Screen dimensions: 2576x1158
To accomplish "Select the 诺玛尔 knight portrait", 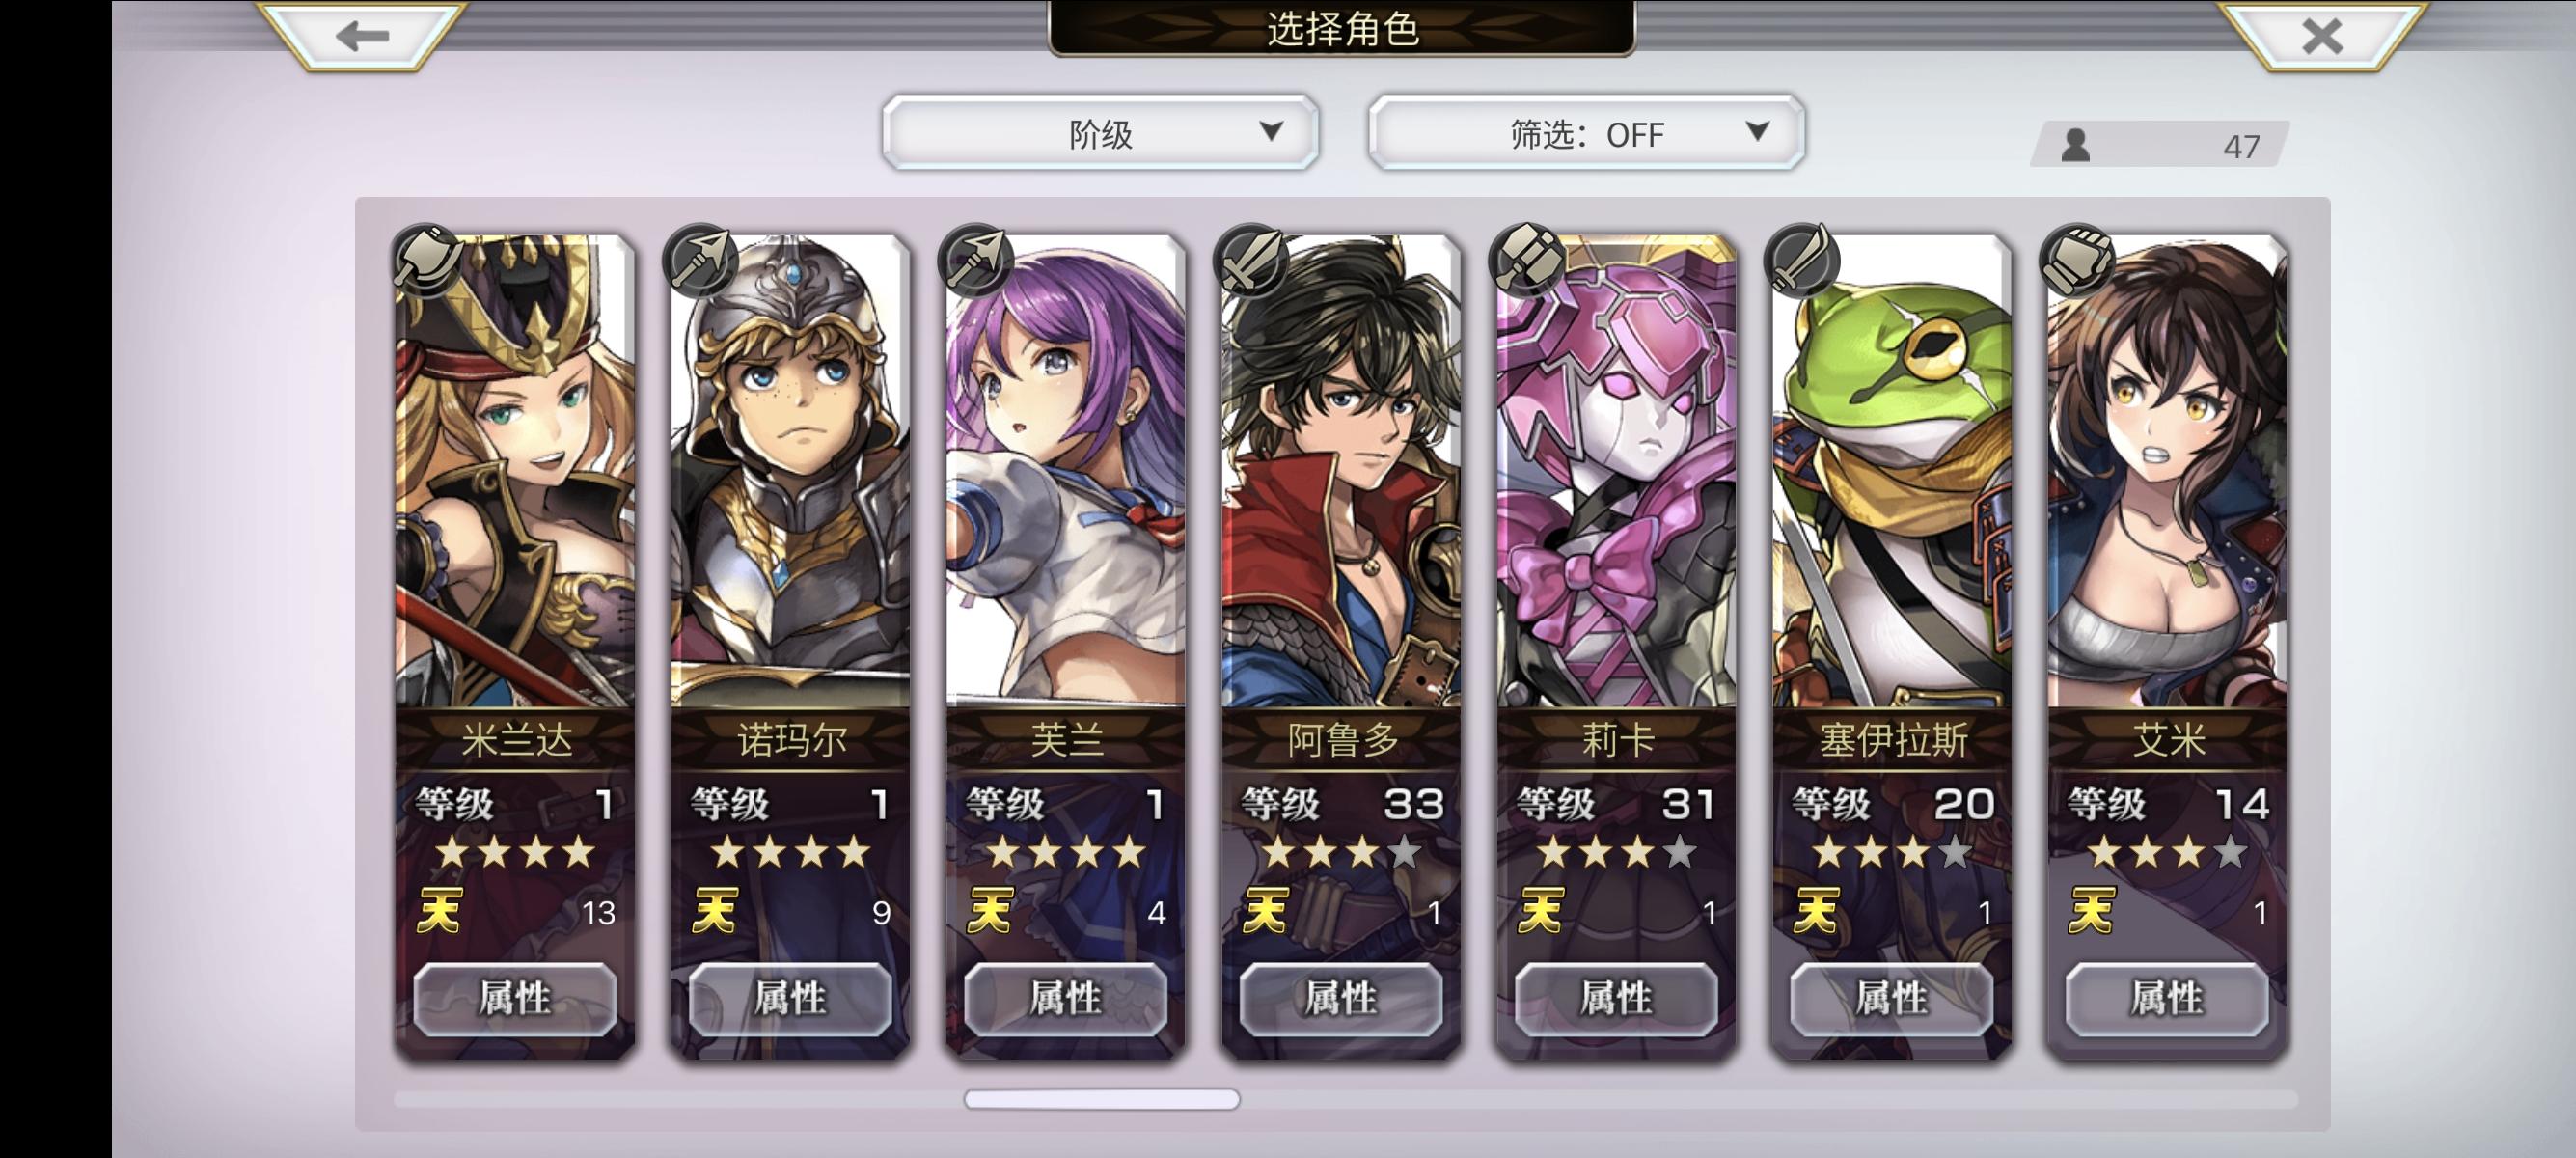I will click(x=790, y=470).
